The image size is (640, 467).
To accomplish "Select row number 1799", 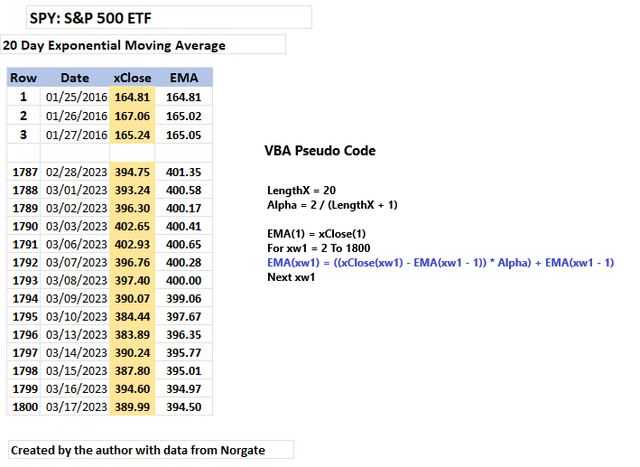I will (24, 389).
